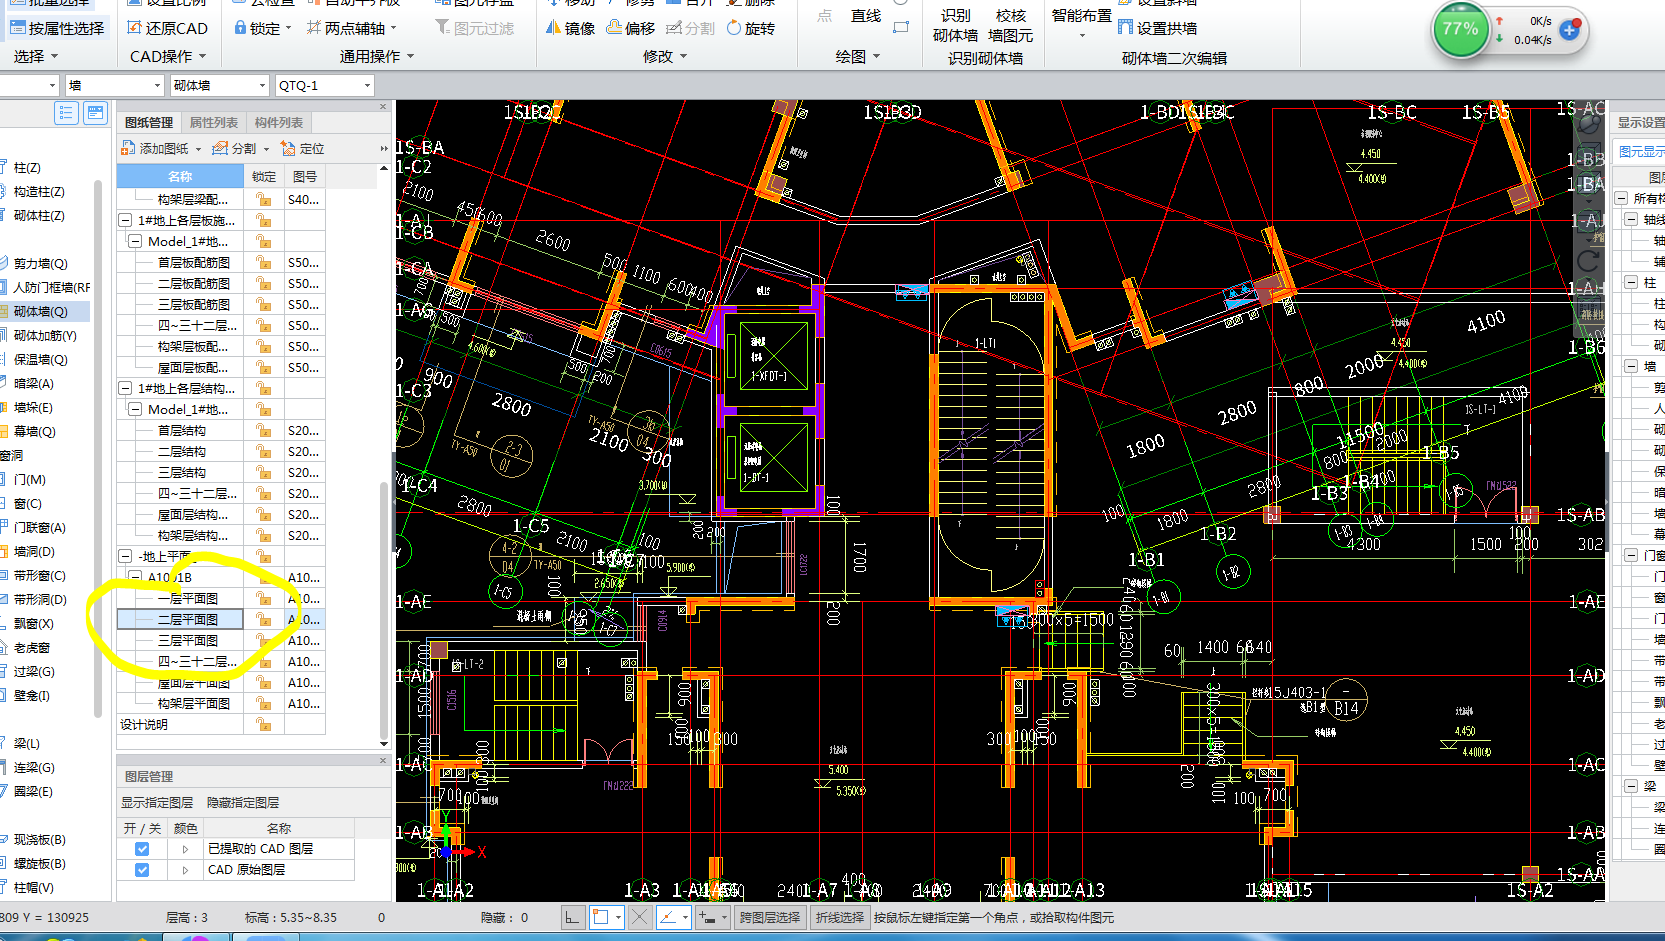The image size is (1665, 941).
Task: Toggle lock icon for 首层结构 row
Action: click(x=264, y=430)
